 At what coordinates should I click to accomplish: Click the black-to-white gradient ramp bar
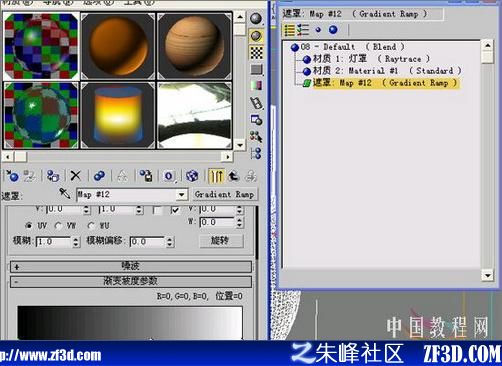coord(130,323)
